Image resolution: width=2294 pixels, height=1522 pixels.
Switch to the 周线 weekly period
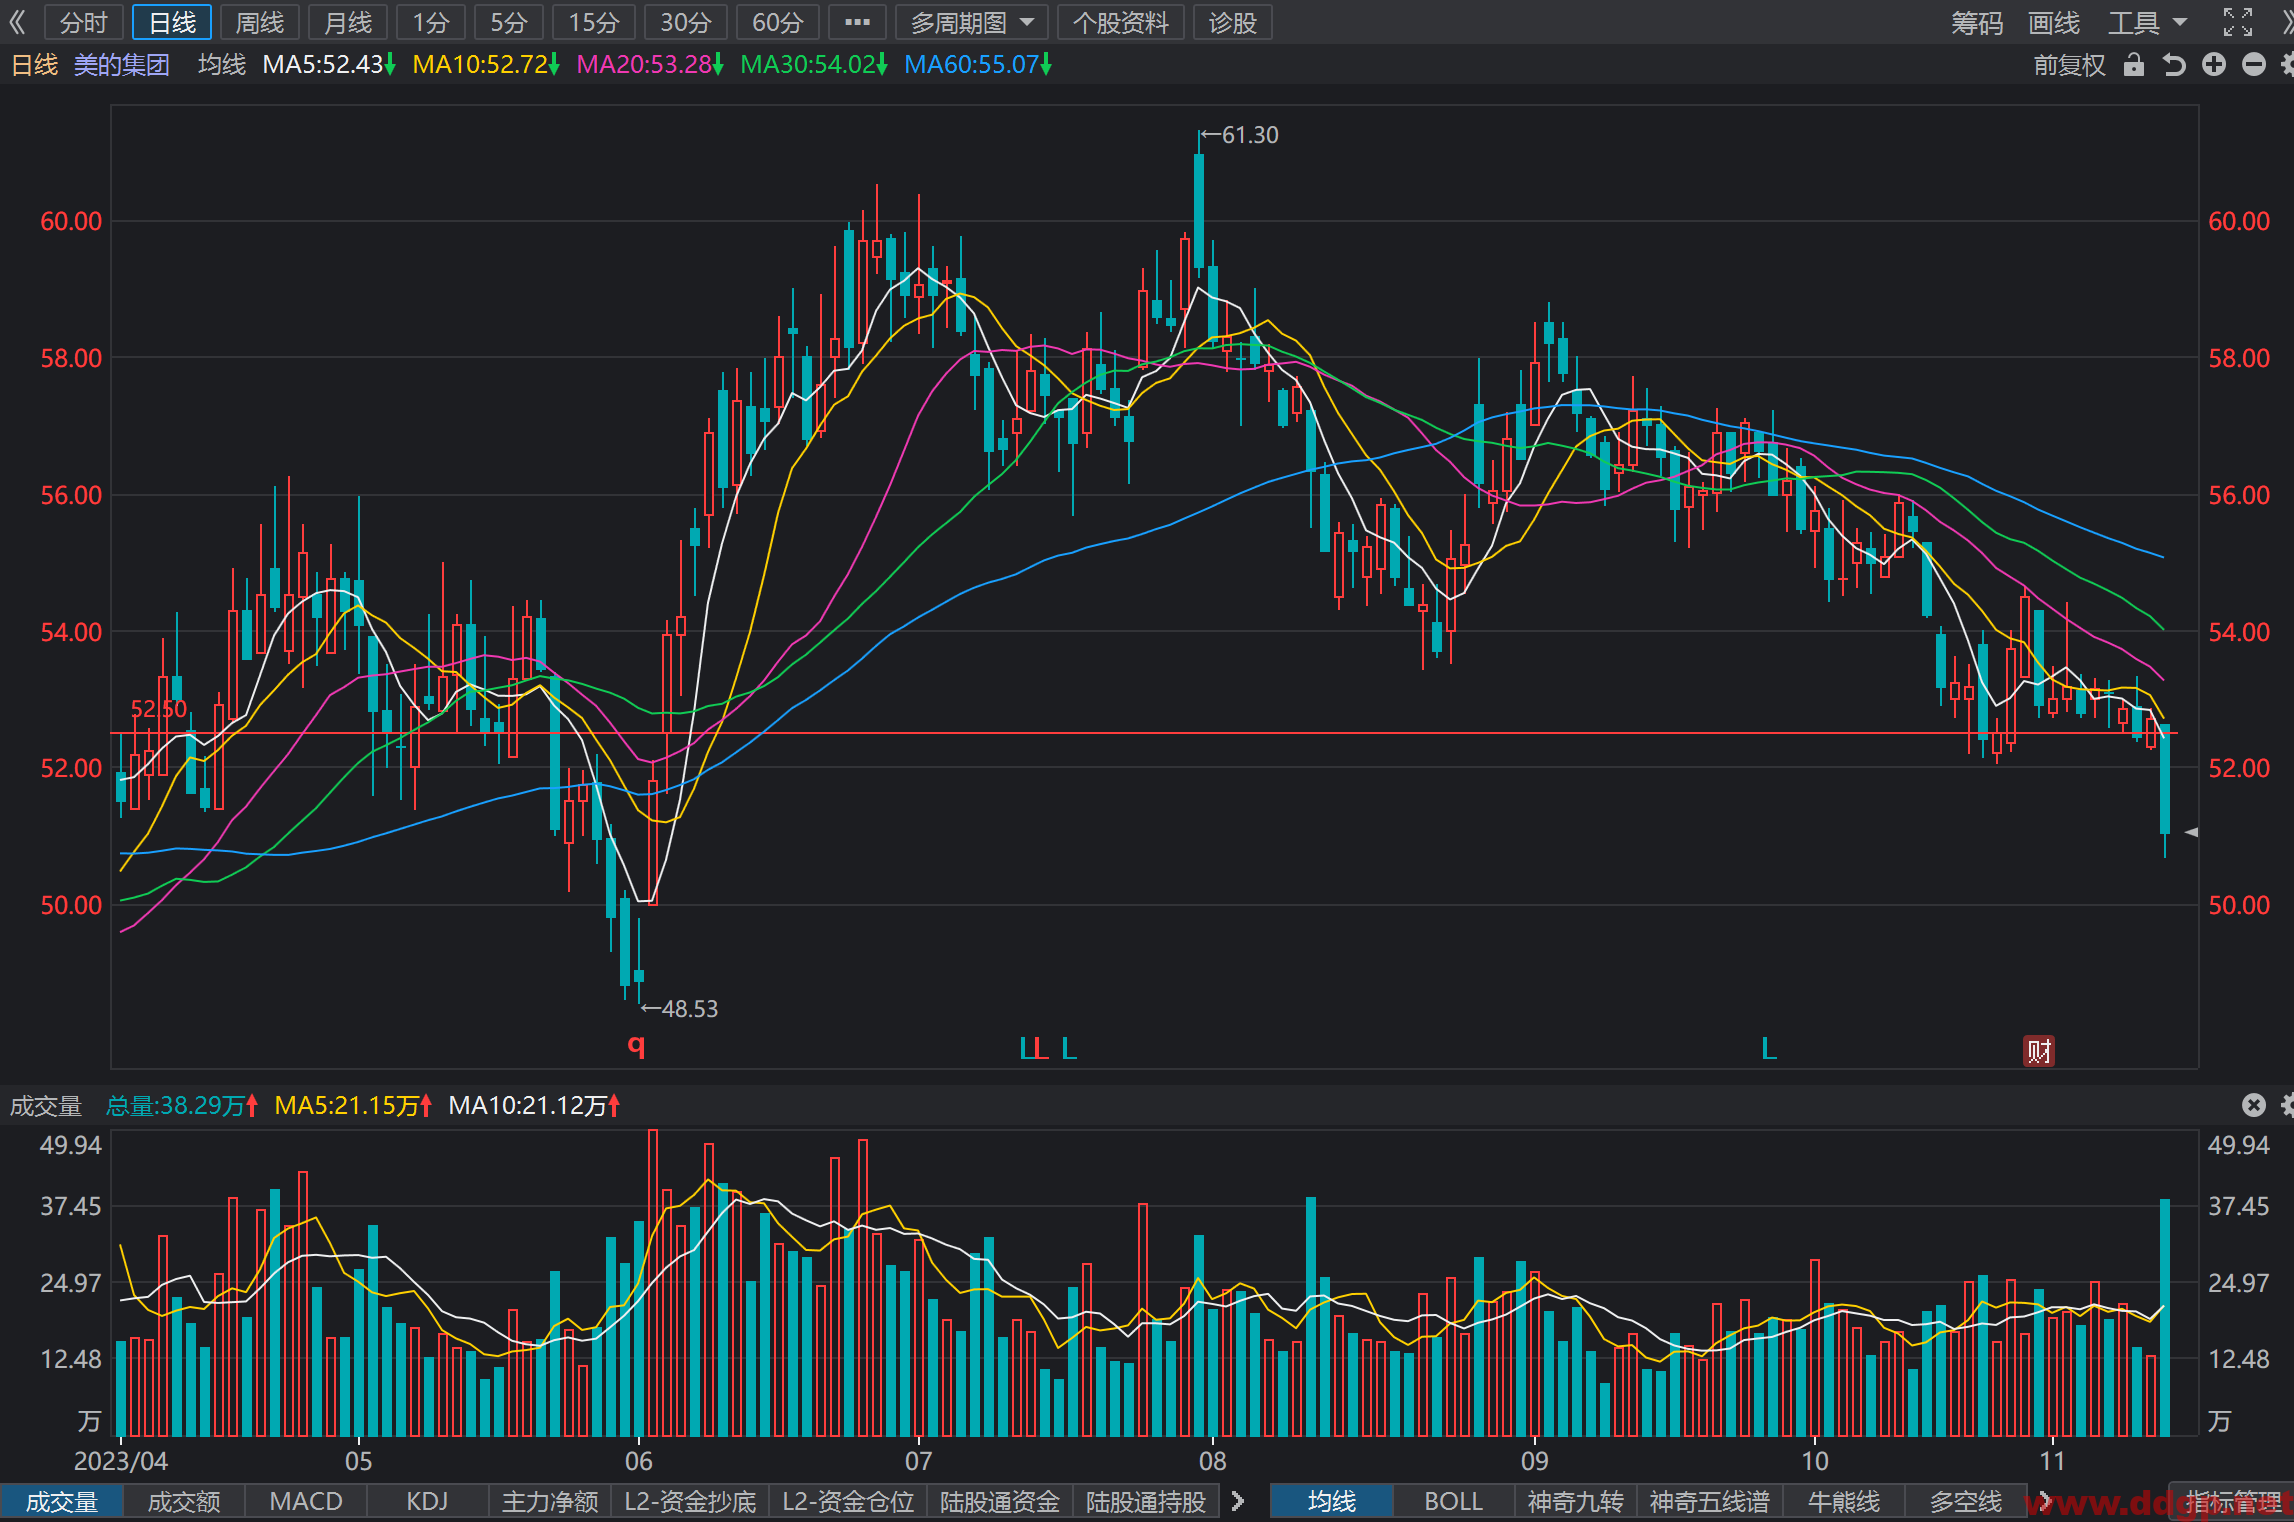click(x=260, y=22)
